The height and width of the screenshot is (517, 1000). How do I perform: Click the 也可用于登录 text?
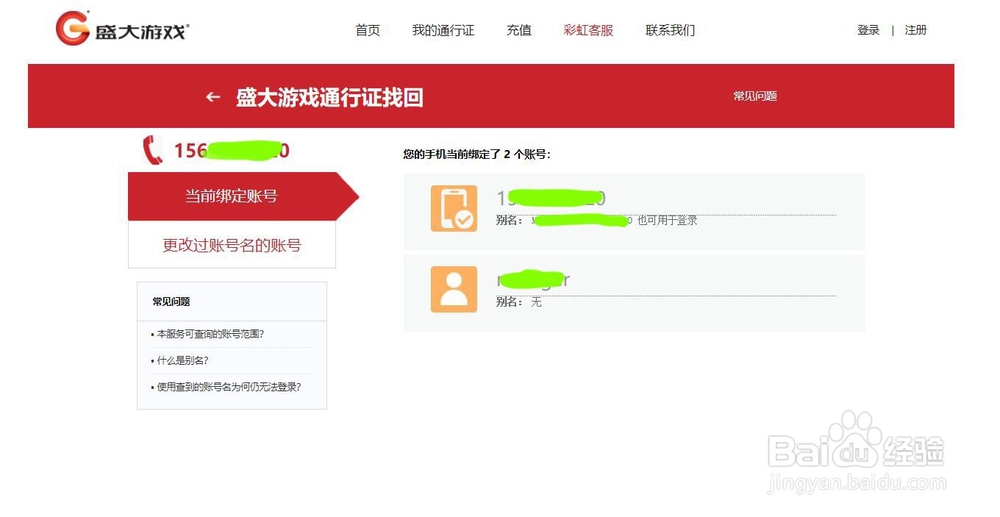click(667, 221)
